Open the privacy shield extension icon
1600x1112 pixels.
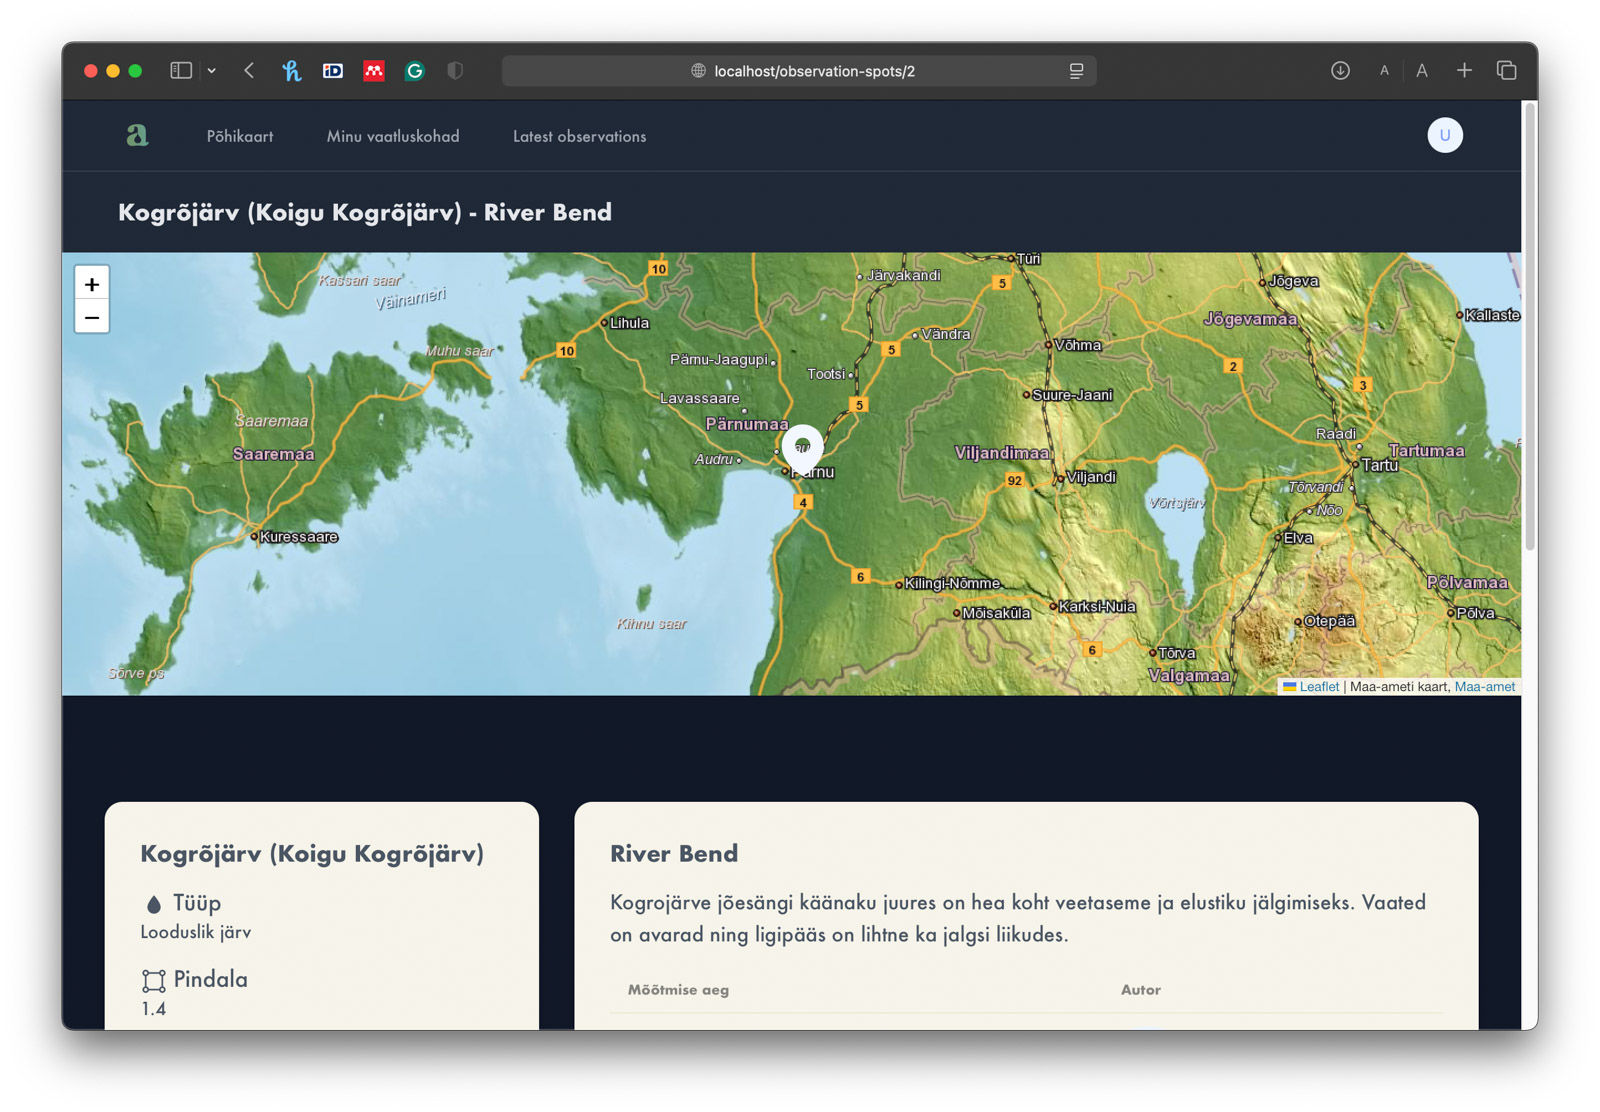(455, 71)
